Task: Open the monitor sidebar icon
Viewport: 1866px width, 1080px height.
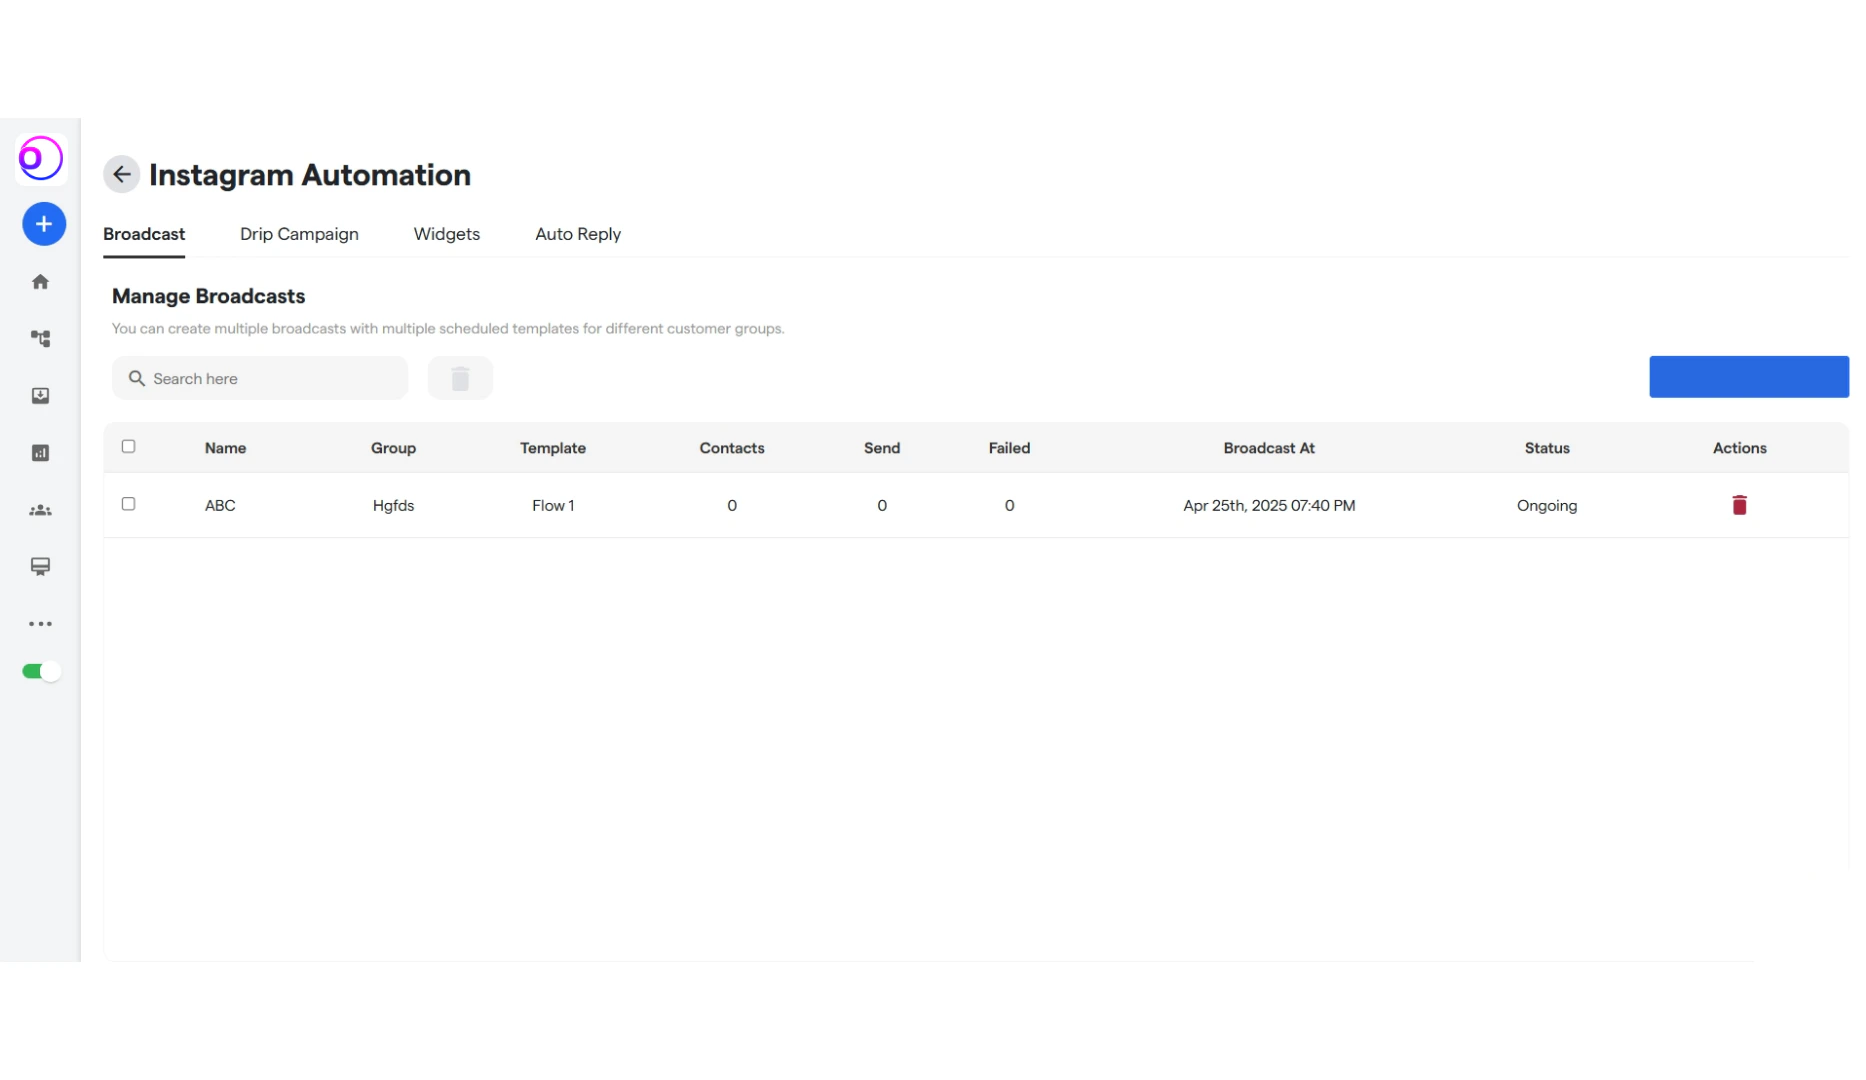Action: tap(40, 567)
